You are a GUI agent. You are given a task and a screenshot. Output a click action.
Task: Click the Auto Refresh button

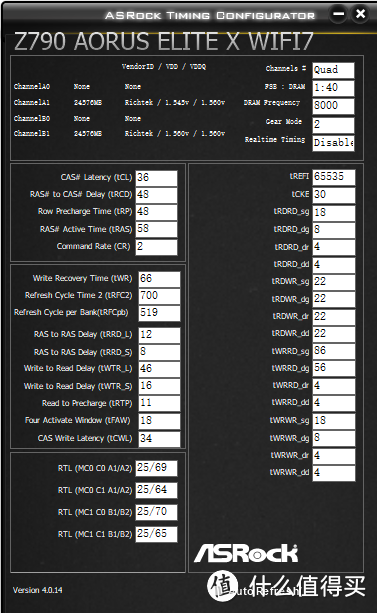[263, 591]
